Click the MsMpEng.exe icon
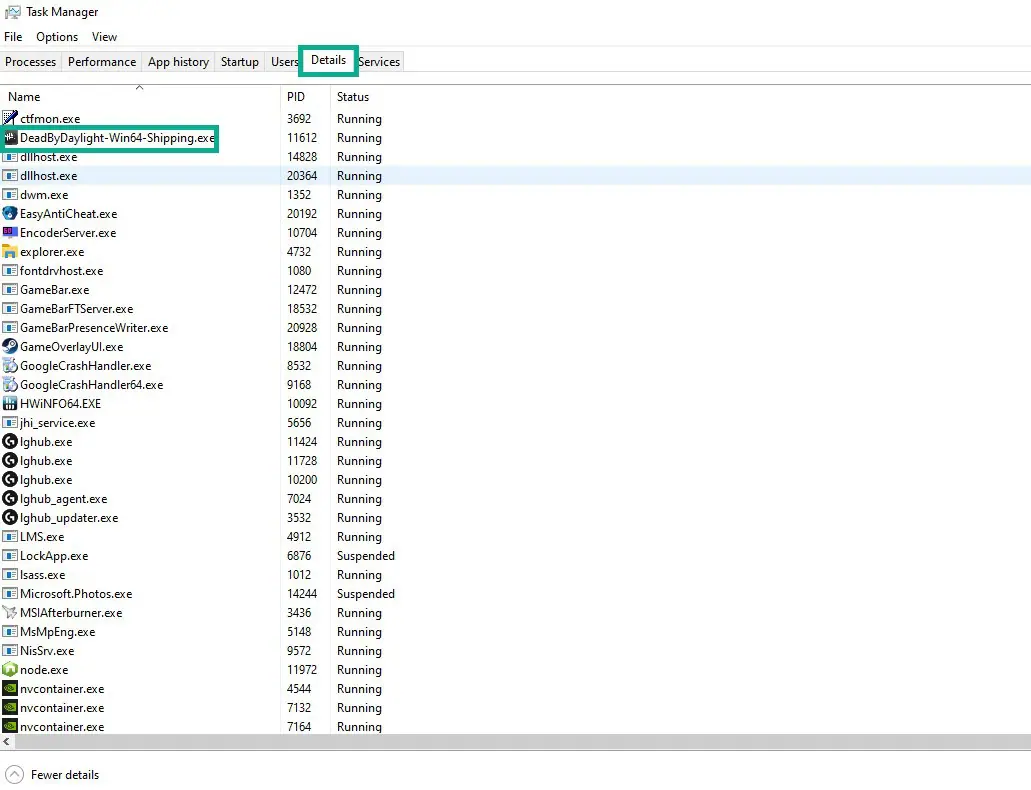 point(10,632)
